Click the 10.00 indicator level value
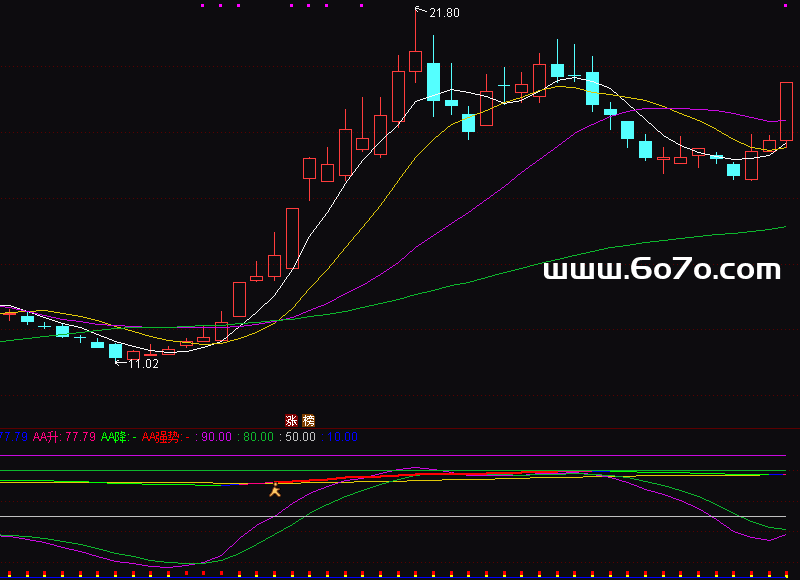This screenshot has width=800, height=580. pyautogui.click(x=342, y=437)
